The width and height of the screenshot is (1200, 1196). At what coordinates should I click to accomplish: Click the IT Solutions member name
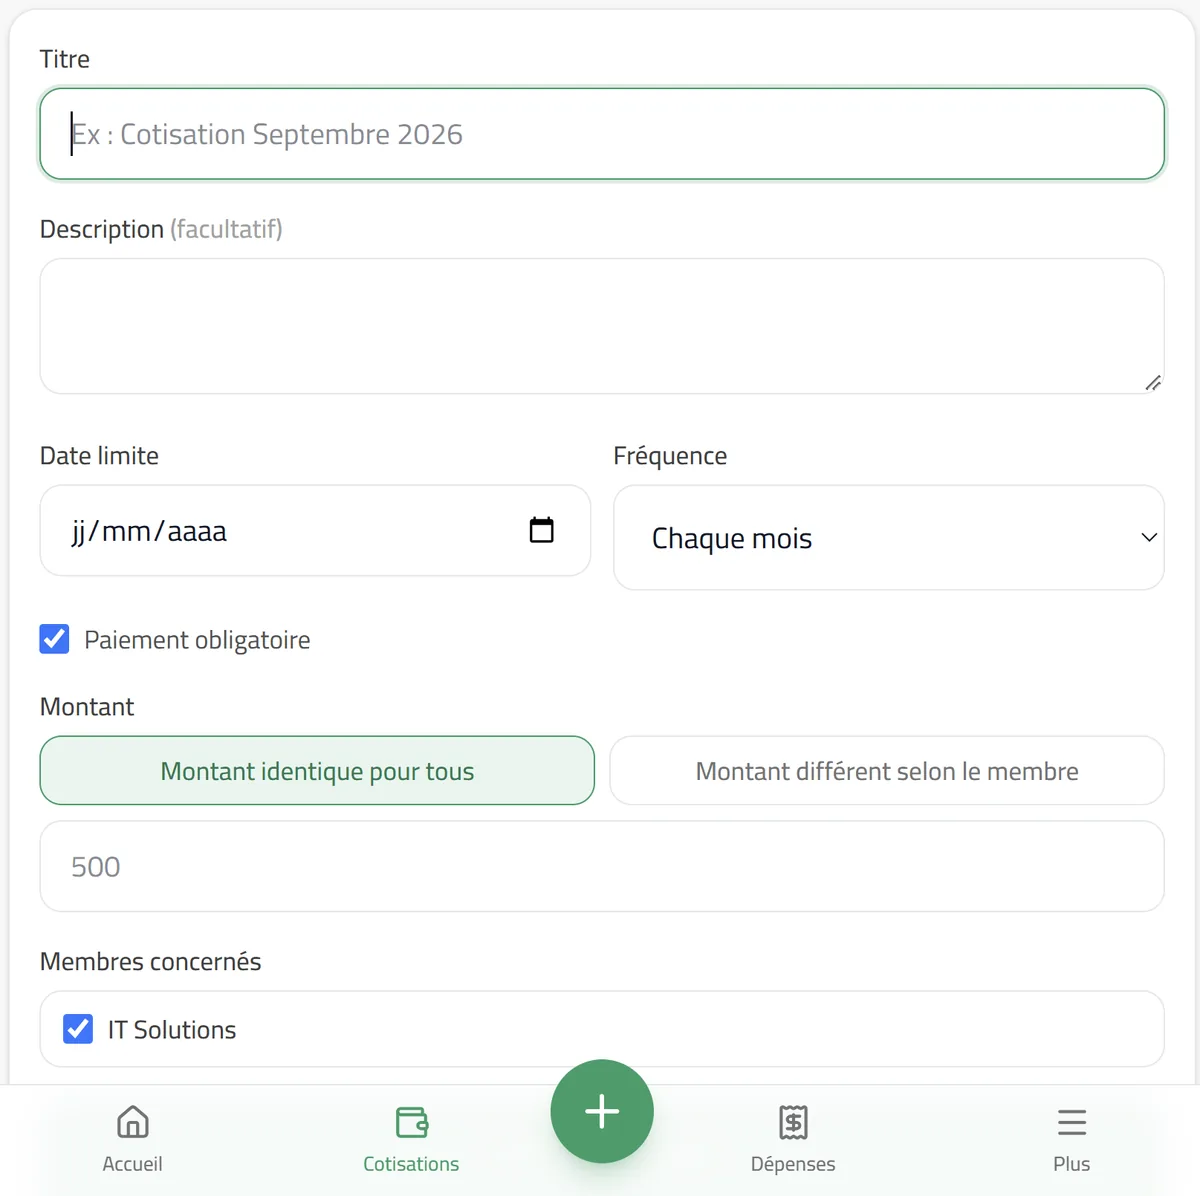click(172, 1030)
